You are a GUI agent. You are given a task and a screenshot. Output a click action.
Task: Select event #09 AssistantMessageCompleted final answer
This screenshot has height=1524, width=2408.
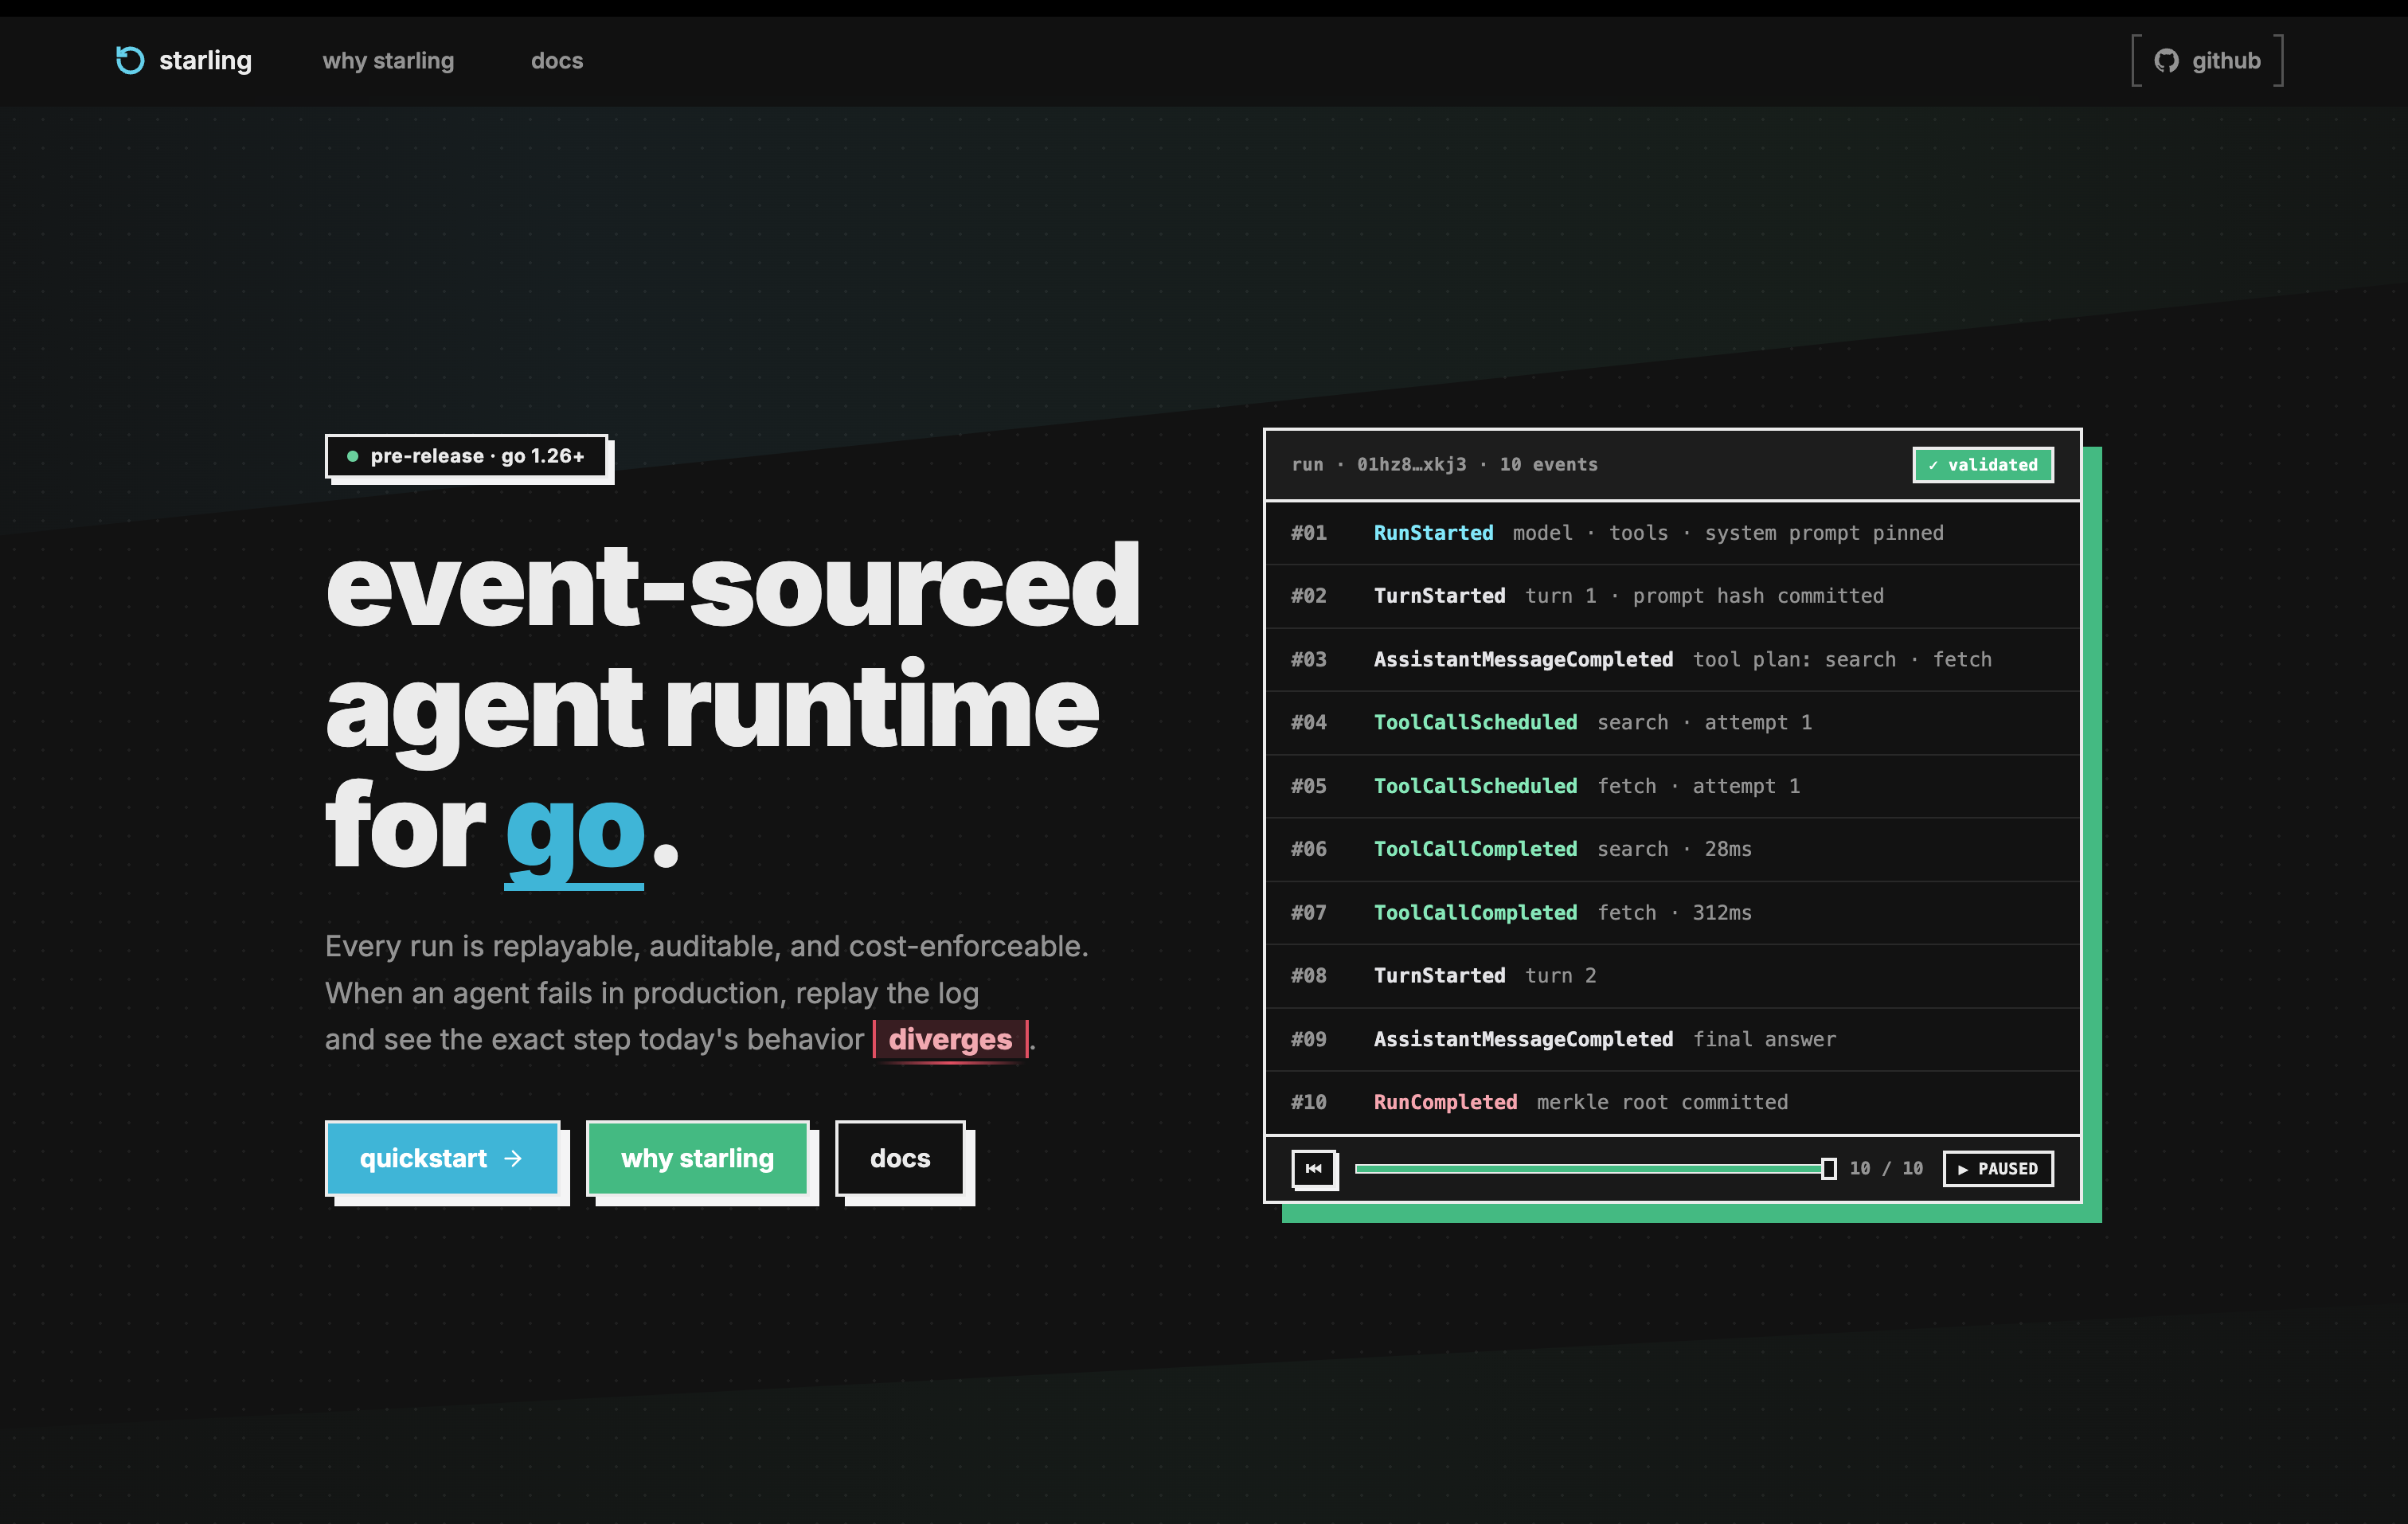click(x=1672, y=1039)
